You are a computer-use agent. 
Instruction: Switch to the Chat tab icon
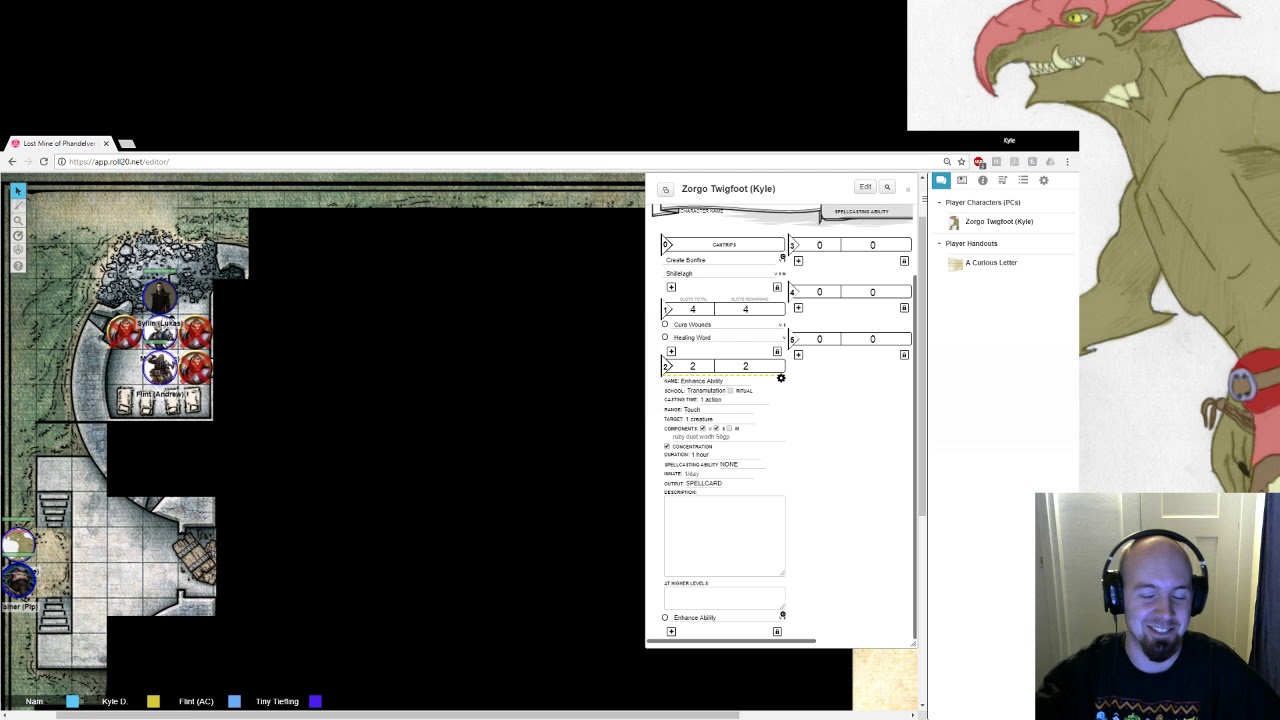[x=941, y=180]
